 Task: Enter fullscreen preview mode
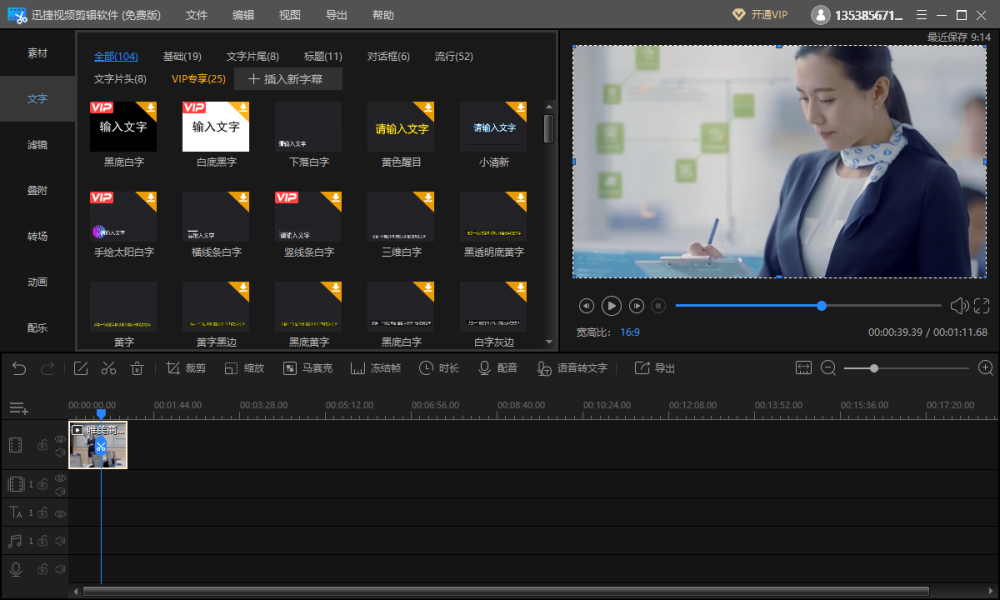(x=981, y=306)
